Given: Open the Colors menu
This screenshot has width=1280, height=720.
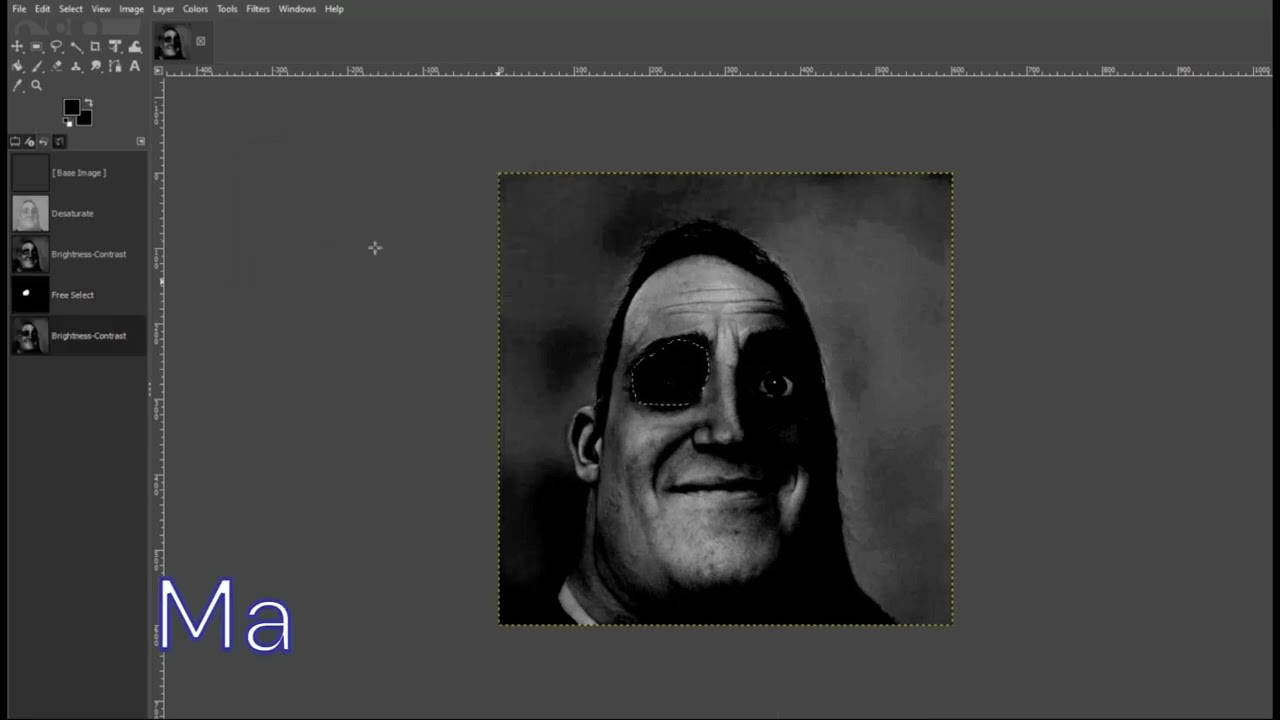Looking at the screenshot, I should [x=195, y=9].
